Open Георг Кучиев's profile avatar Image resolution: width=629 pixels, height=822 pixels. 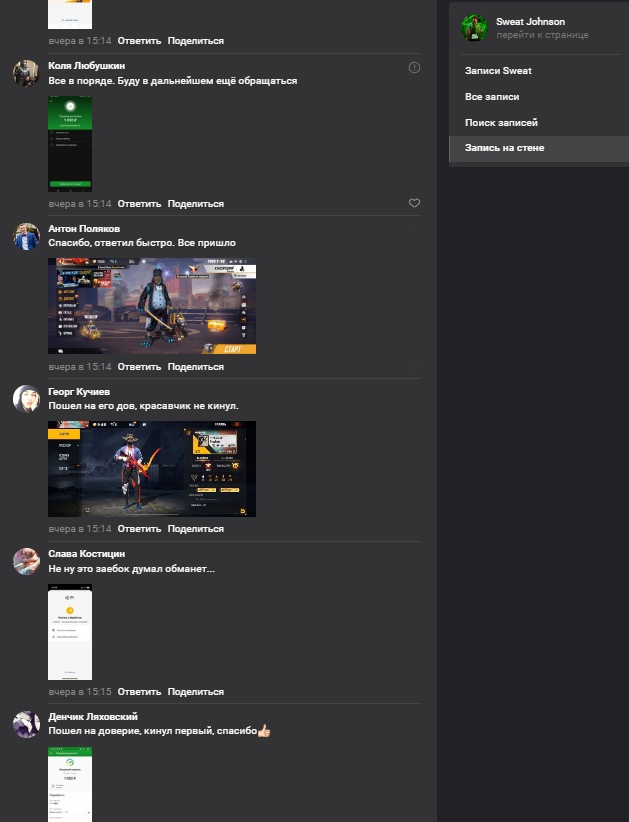(x=26, y=398)
